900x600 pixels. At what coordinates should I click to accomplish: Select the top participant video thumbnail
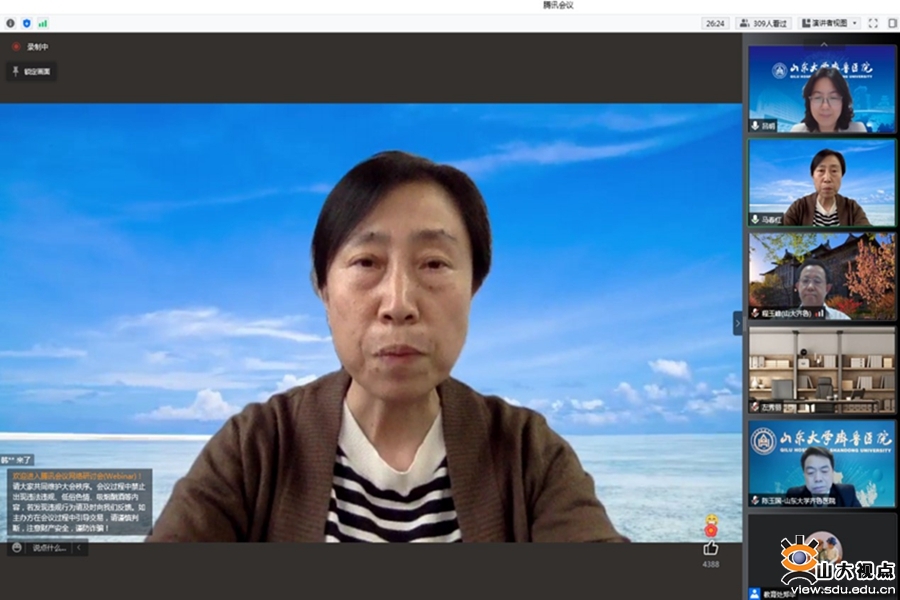822,89
